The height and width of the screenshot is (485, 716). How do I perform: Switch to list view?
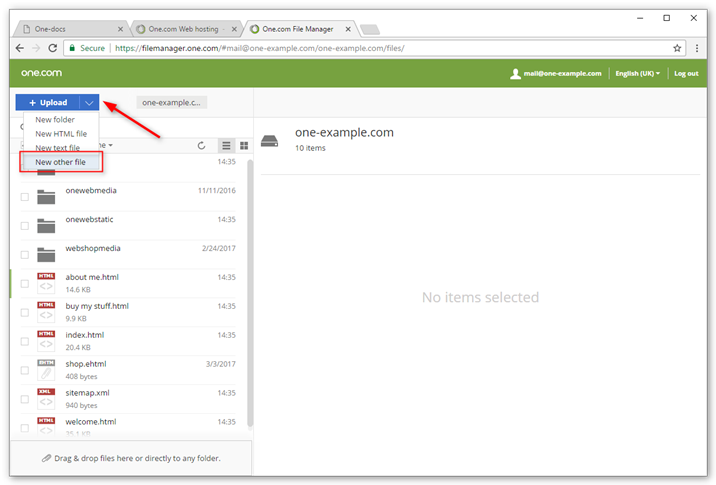[x=226, y=146]
